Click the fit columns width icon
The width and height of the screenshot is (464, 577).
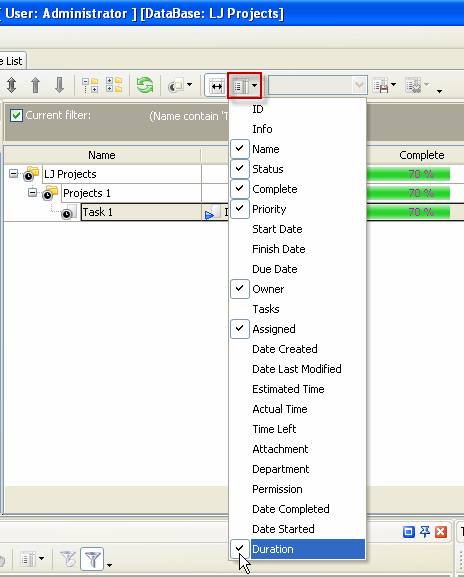216,86
